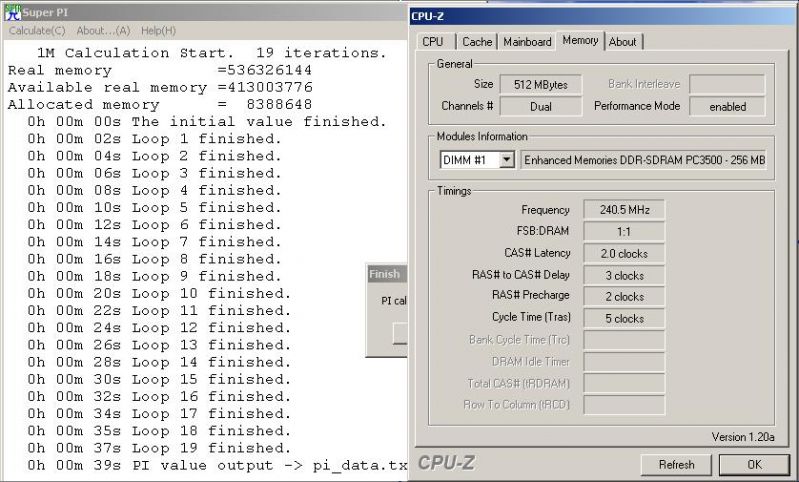The width and height of the screenshot is (799, 482).
Task: Click the Performance Mode enabled field
Action: (727, 106)
